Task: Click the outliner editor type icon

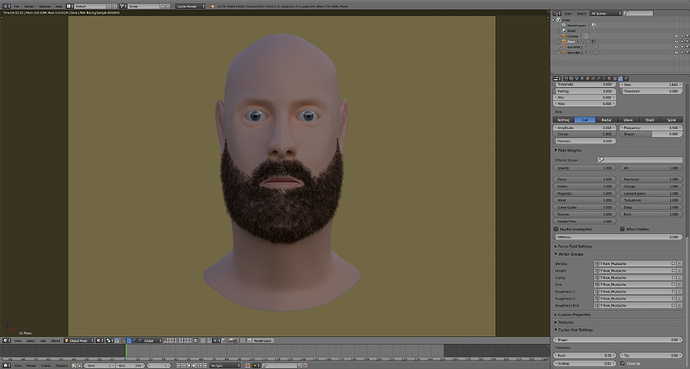Action: click(556, 13)
